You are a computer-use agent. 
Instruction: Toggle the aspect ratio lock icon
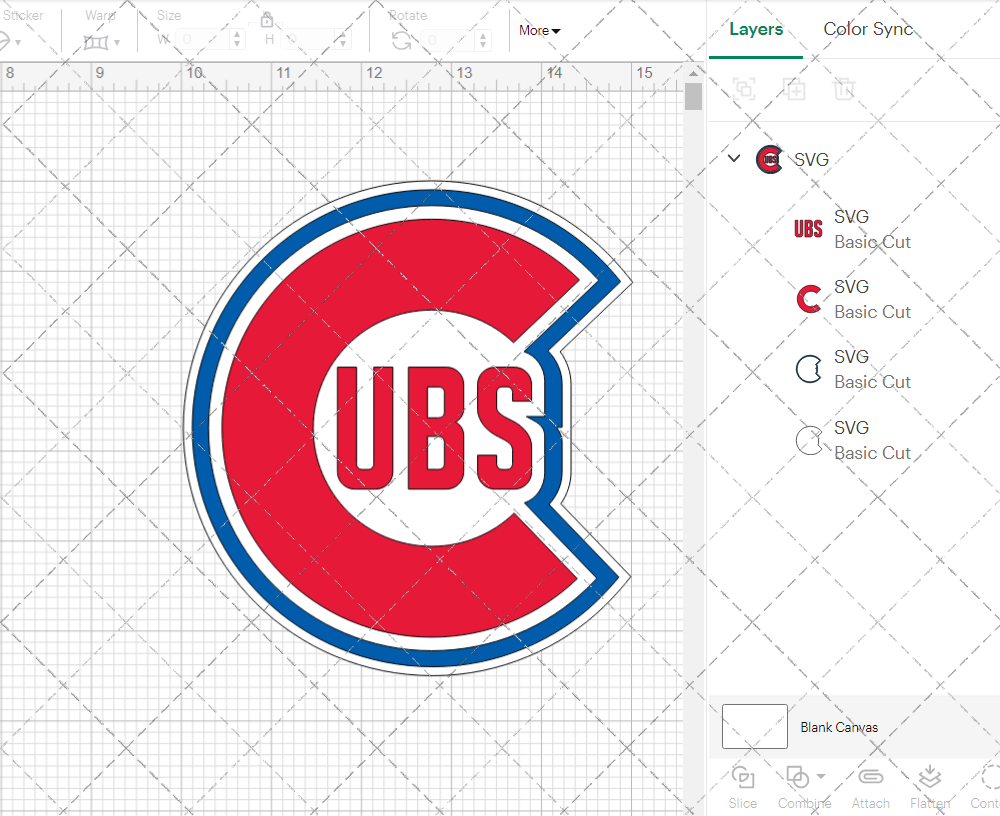click(x=267, y=20)
